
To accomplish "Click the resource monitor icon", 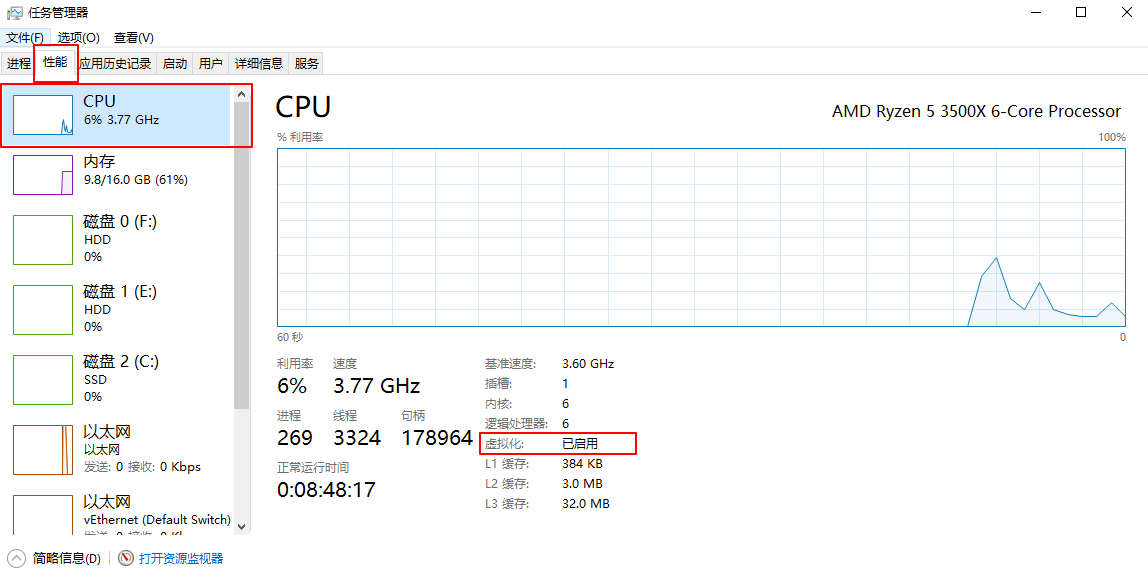I will tap(126, 558).
